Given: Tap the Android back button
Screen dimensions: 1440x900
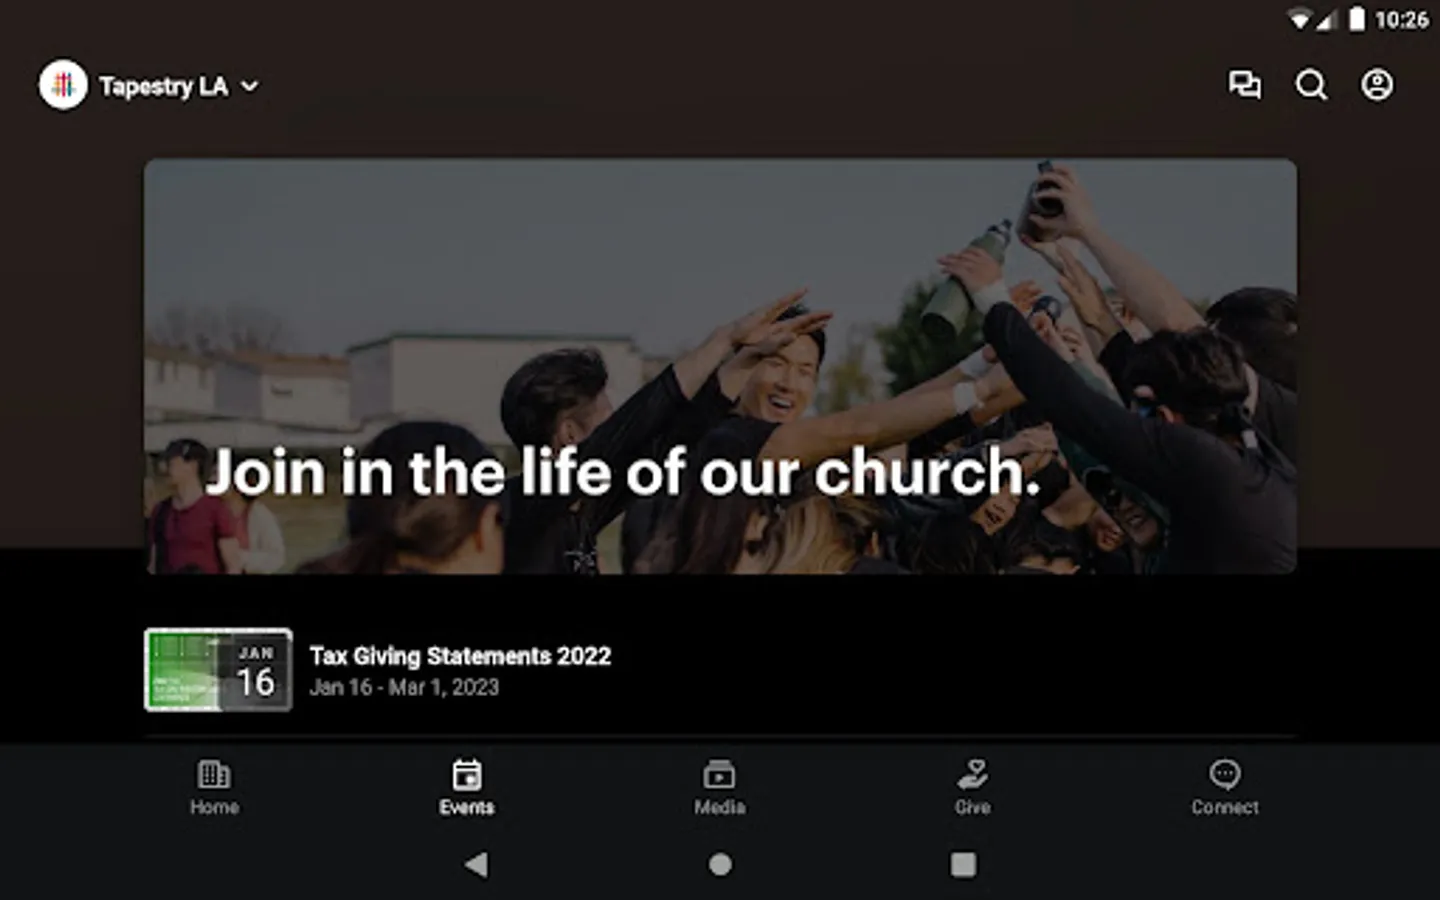Looking at the screenshot, I should pos(477,864).
